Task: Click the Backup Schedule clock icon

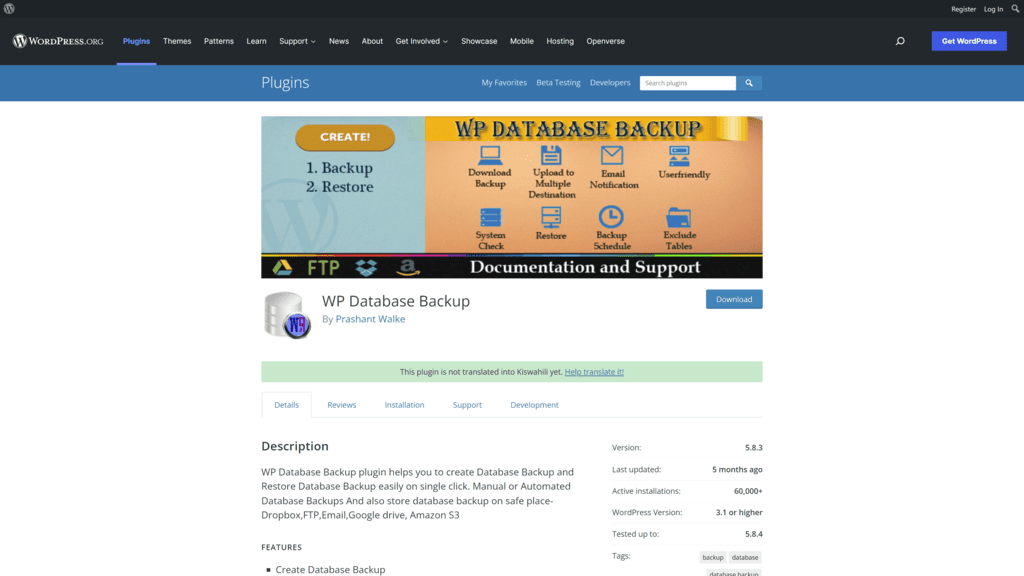Action: [x=611, y=216]
